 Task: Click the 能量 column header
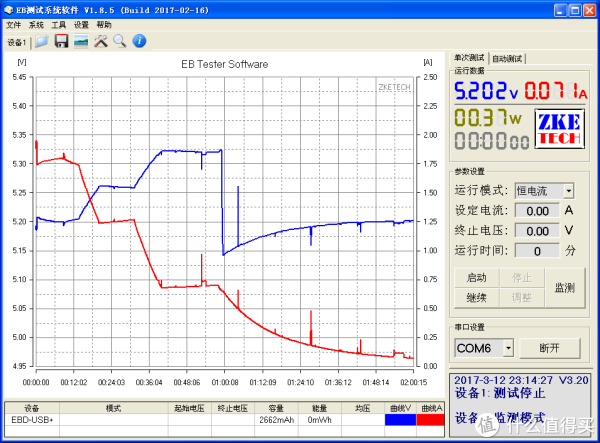click(x=320, y=408)
